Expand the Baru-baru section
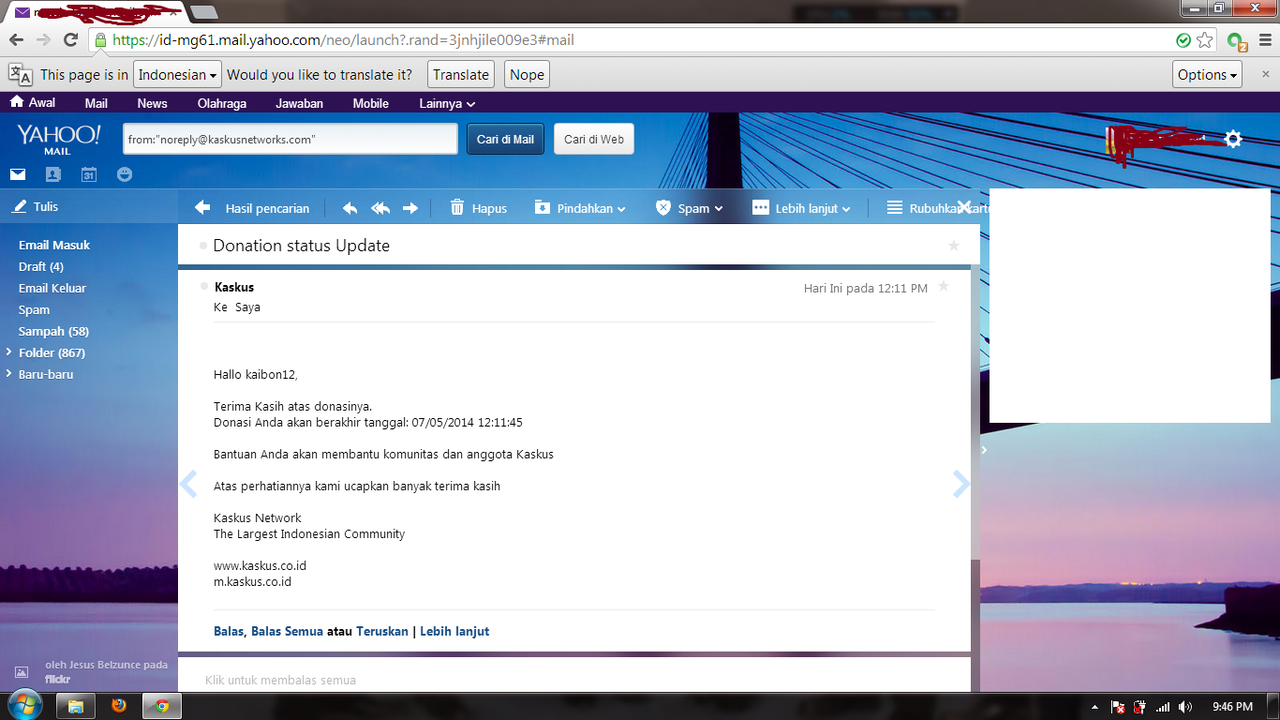Screen dimensions: 1280x720 [9, 374]
